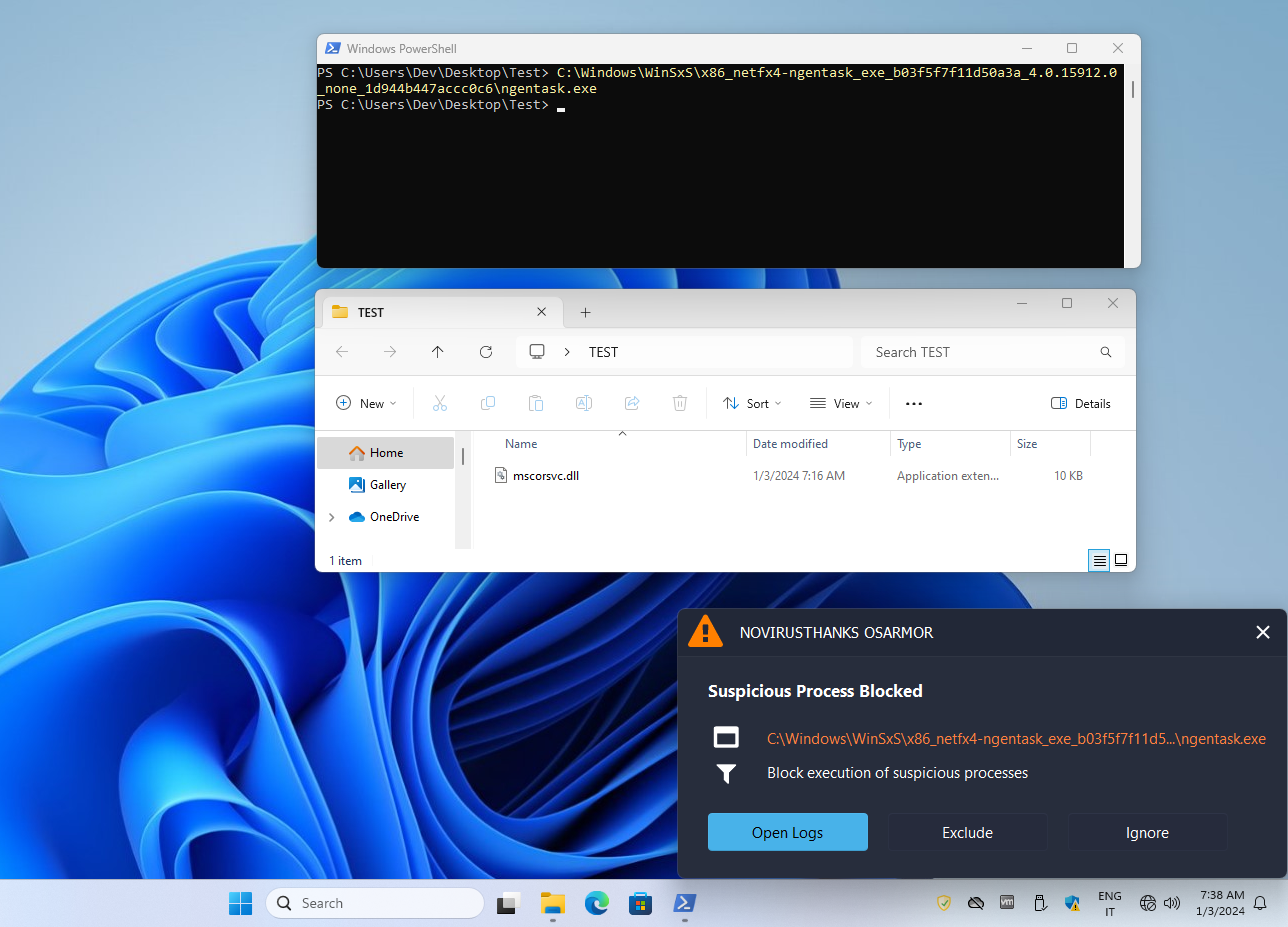
Task: Toggle the Details pane in Explorer
Action: [1081, 403]
